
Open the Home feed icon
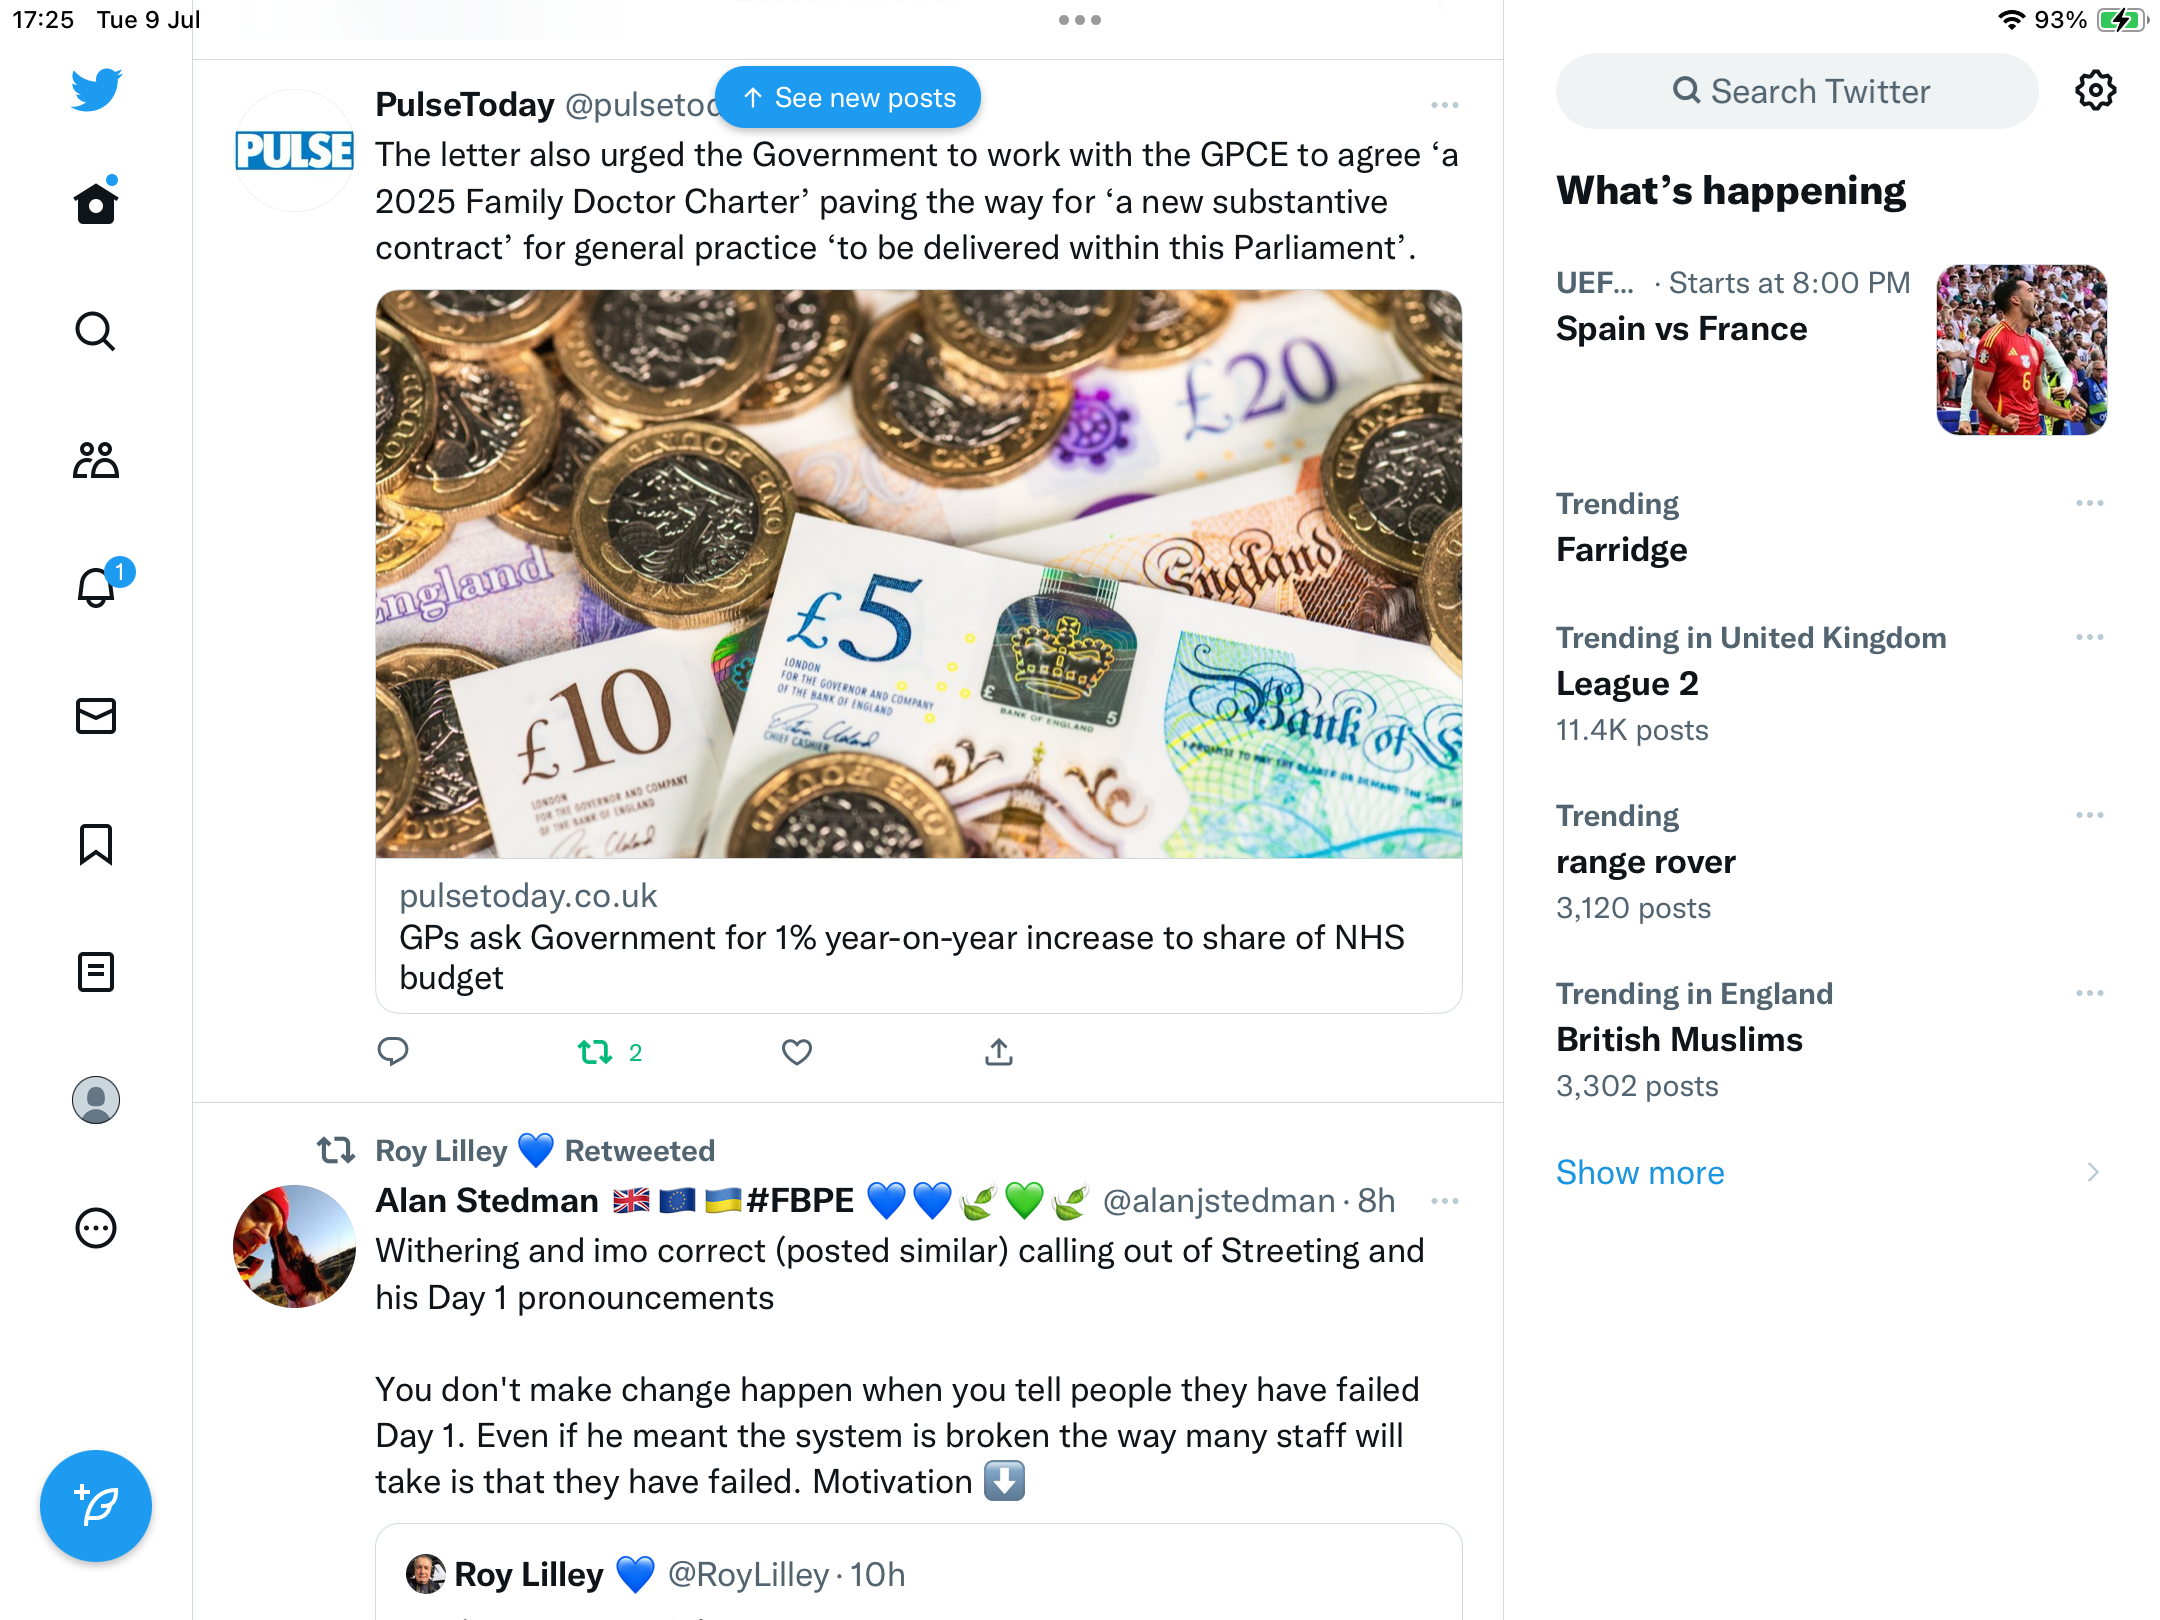coord(96,203)
